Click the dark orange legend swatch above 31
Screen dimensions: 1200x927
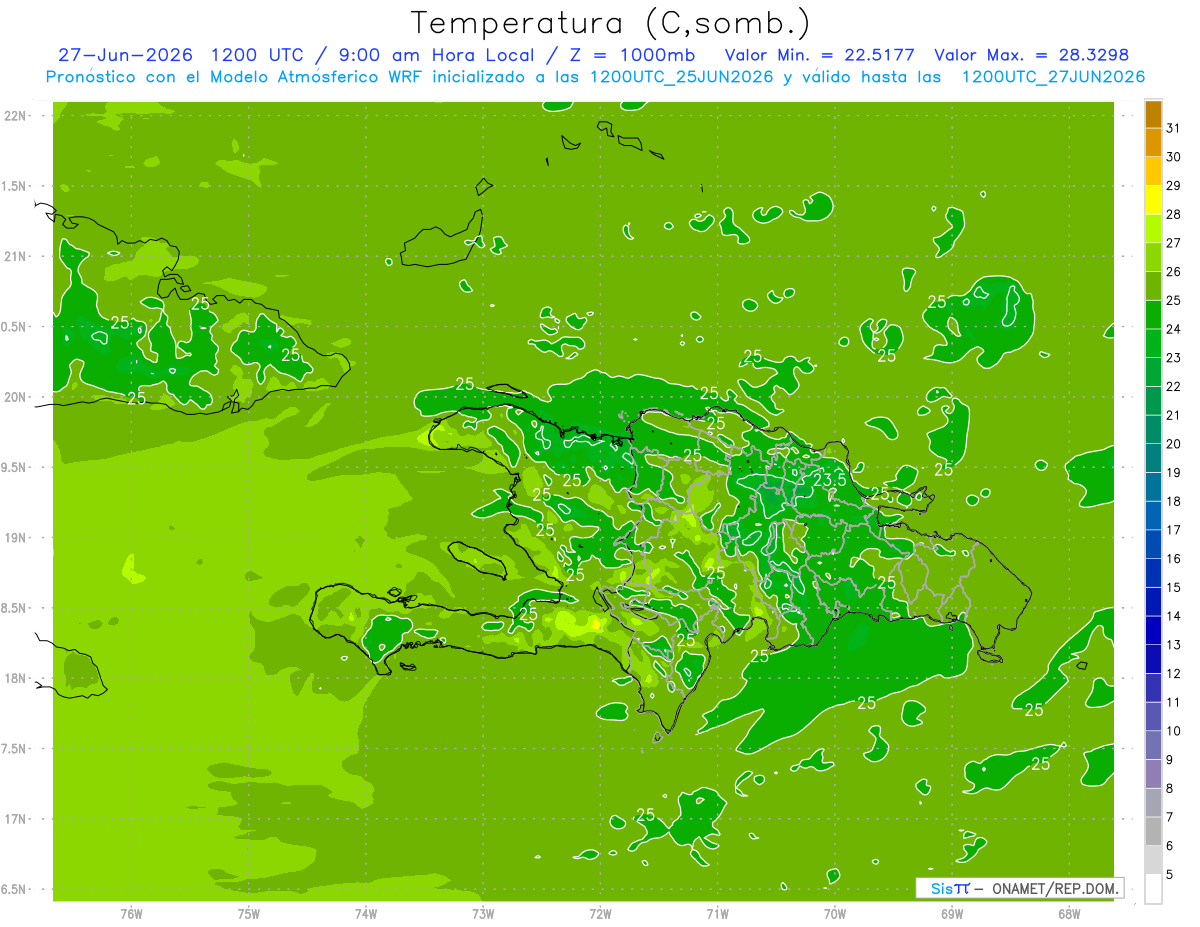point(1153,114)
